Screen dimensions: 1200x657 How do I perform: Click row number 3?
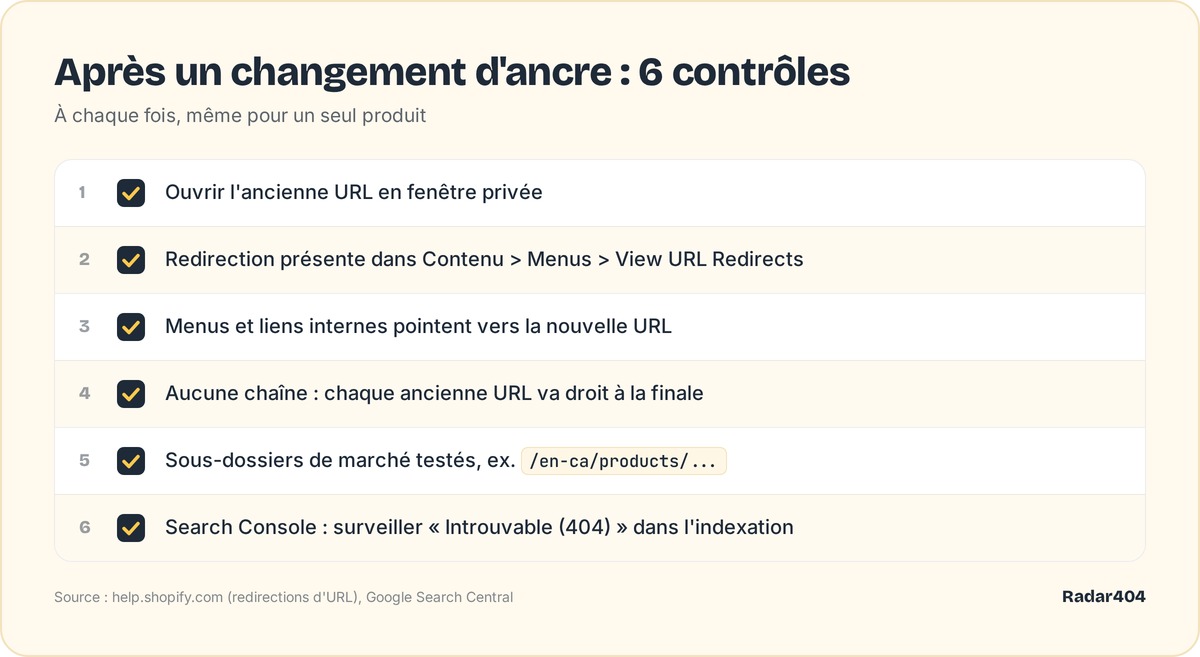[84, 326]
